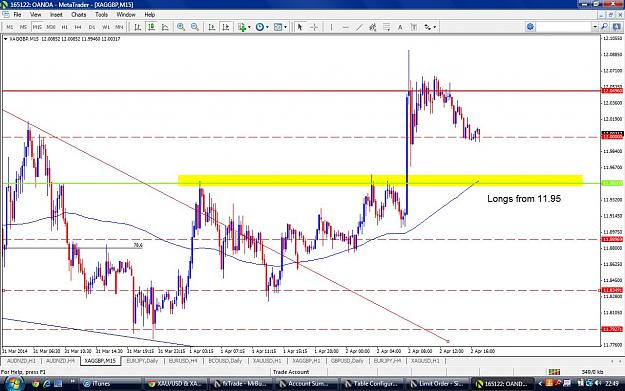Switch to the BCOUSD,Daily chart tab
Viewport: 625px width, 391px height.
click(x=225, y=361)
